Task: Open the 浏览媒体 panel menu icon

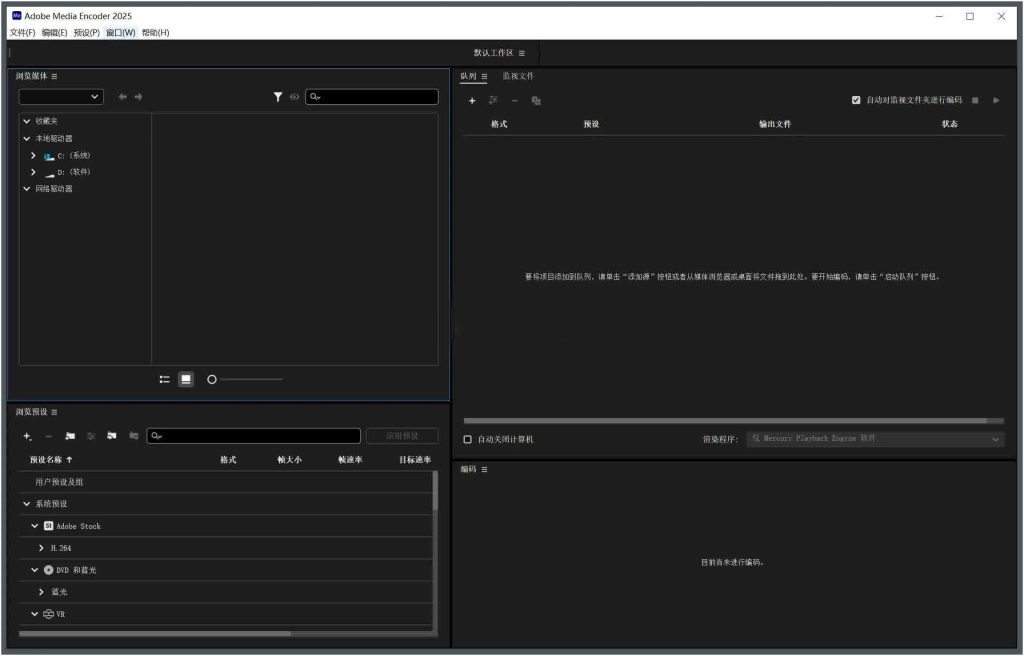Action: (x=54, y=76)
